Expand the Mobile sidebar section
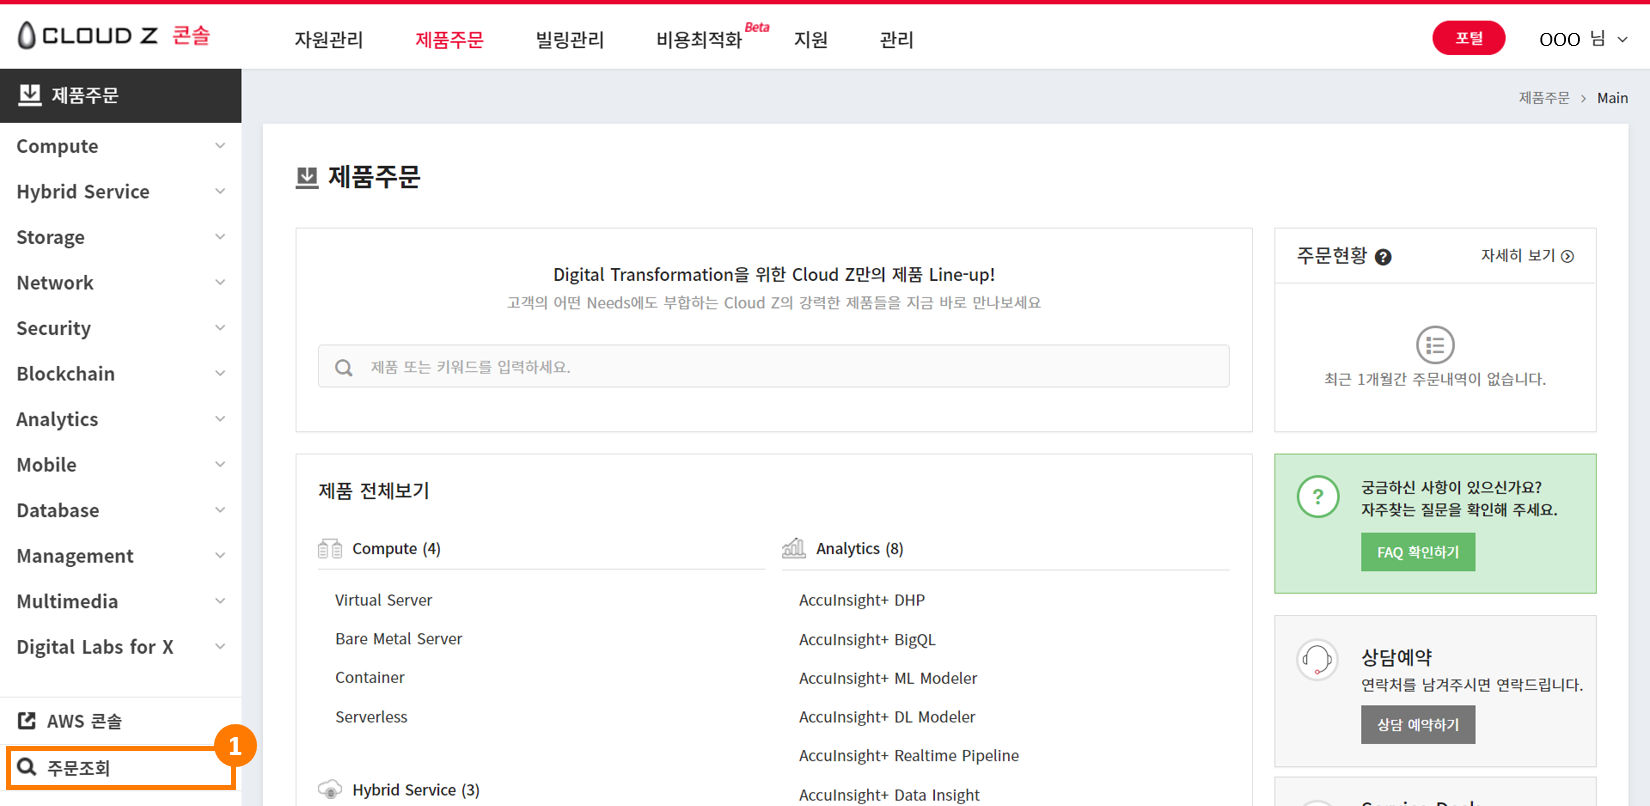This screenshot has width=1650, height=806. click(120, 465)
